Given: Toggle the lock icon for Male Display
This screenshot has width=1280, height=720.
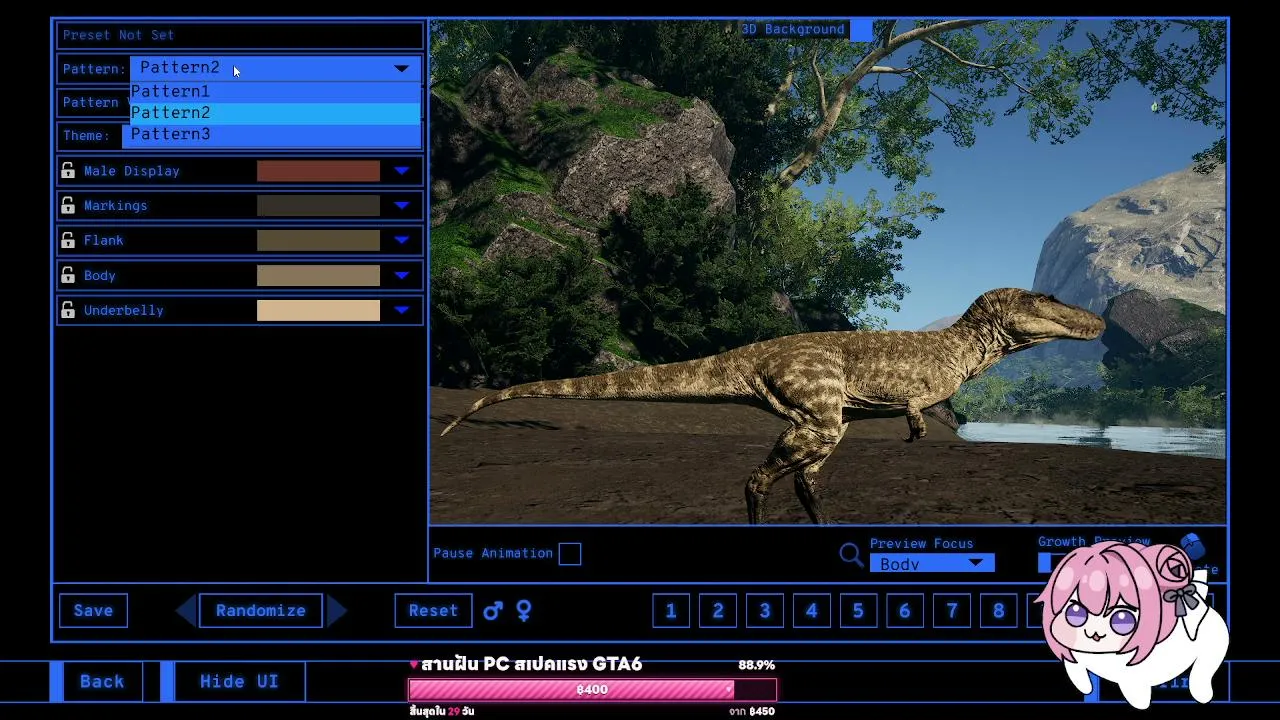Looking at the screenshot, I should point(68,171).
